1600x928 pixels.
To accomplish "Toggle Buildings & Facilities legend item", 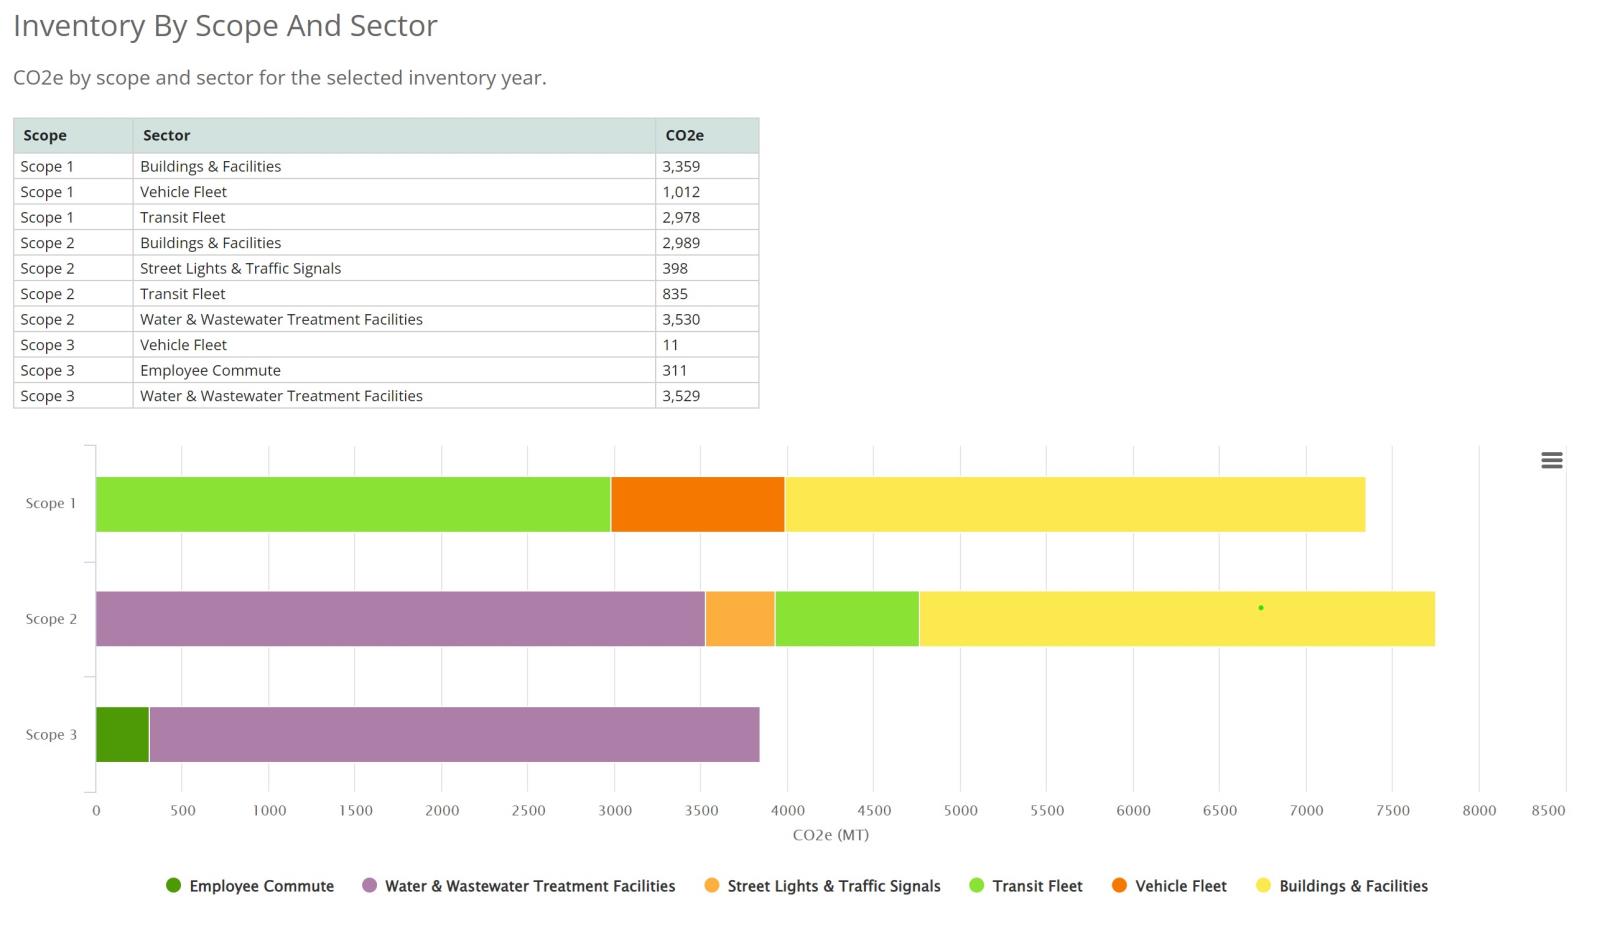I will [1342, 886].
